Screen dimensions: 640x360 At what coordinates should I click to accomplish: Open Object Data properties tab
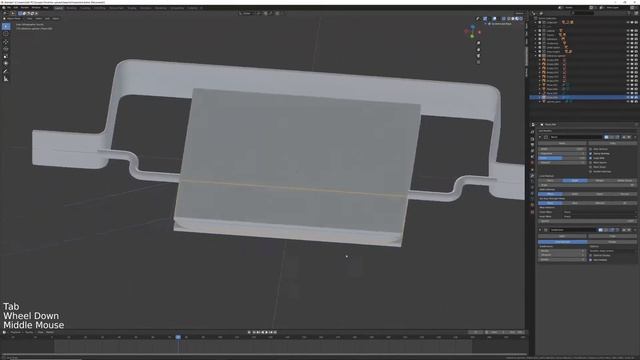(x=532, y=200)
